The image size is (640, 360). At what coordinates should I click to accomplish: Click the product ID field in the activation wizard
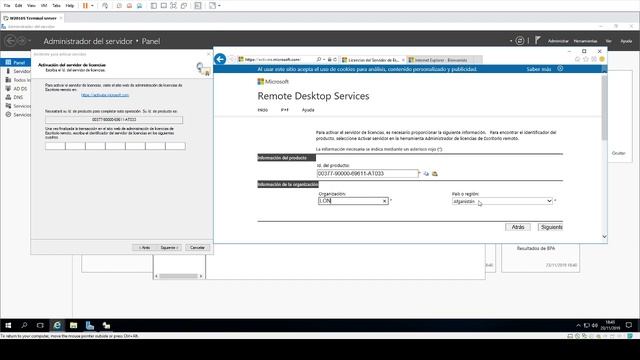pyautogui.click(x=114, y=120)
